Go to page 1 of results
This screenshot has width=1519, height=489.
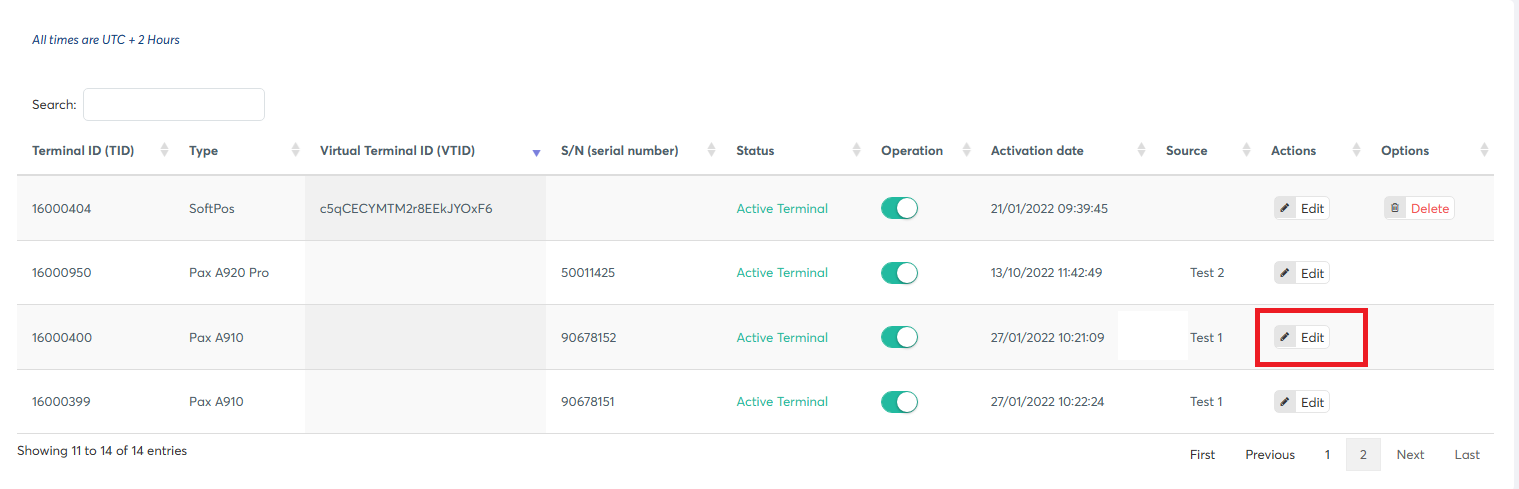point(1328,455)
